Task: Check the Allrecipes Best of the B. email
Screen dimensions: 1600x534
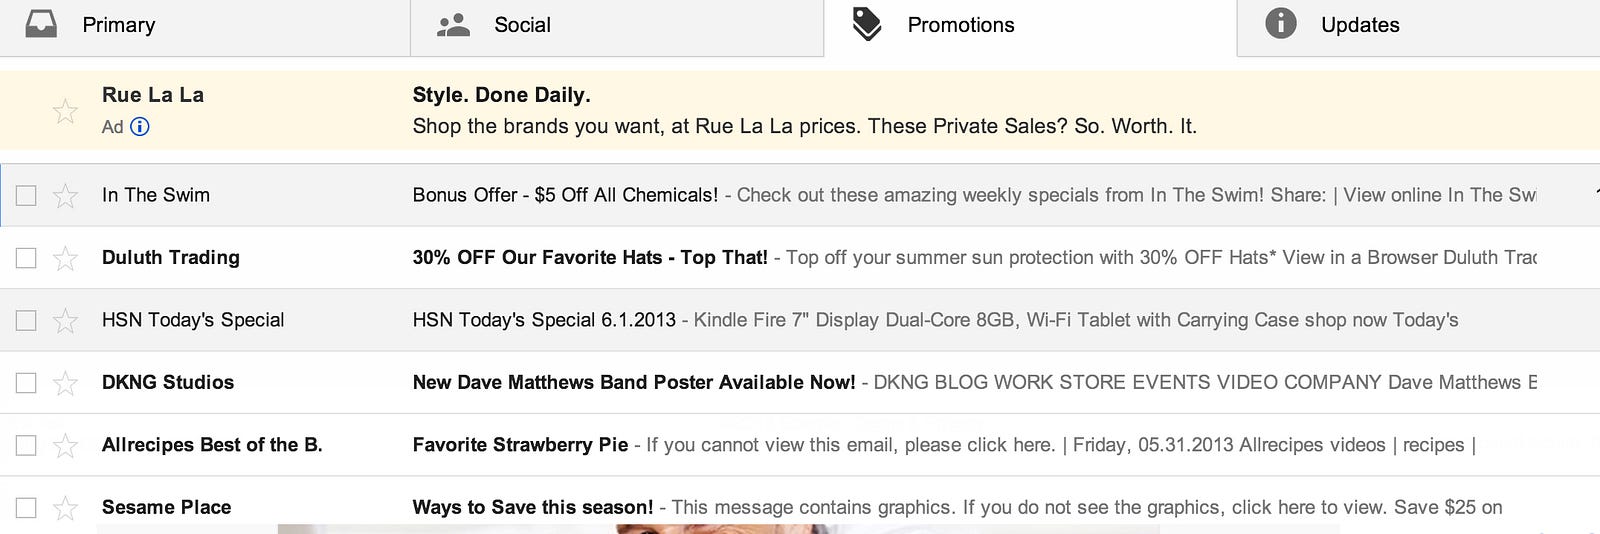Action: (26, 445)
